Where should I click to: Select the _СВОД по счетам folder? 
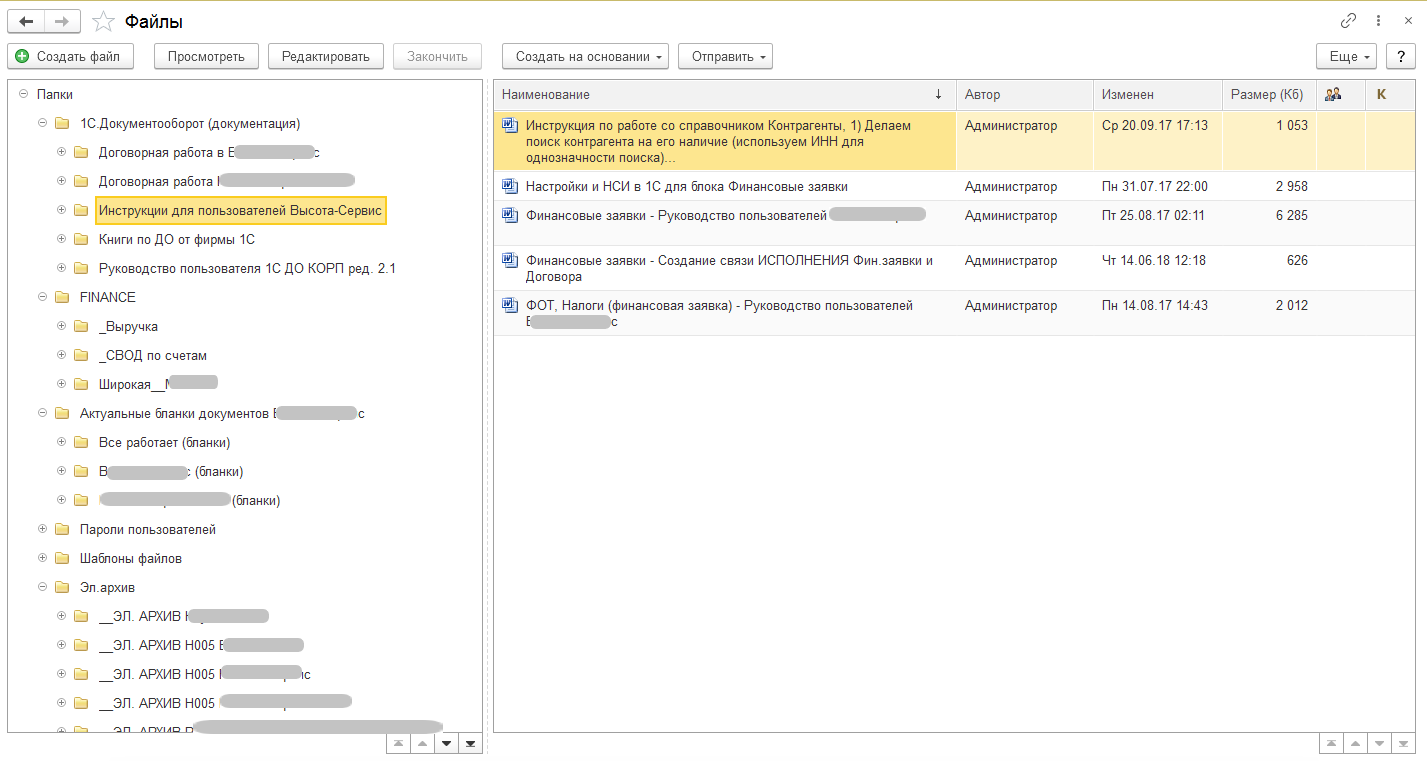(153, 356)
